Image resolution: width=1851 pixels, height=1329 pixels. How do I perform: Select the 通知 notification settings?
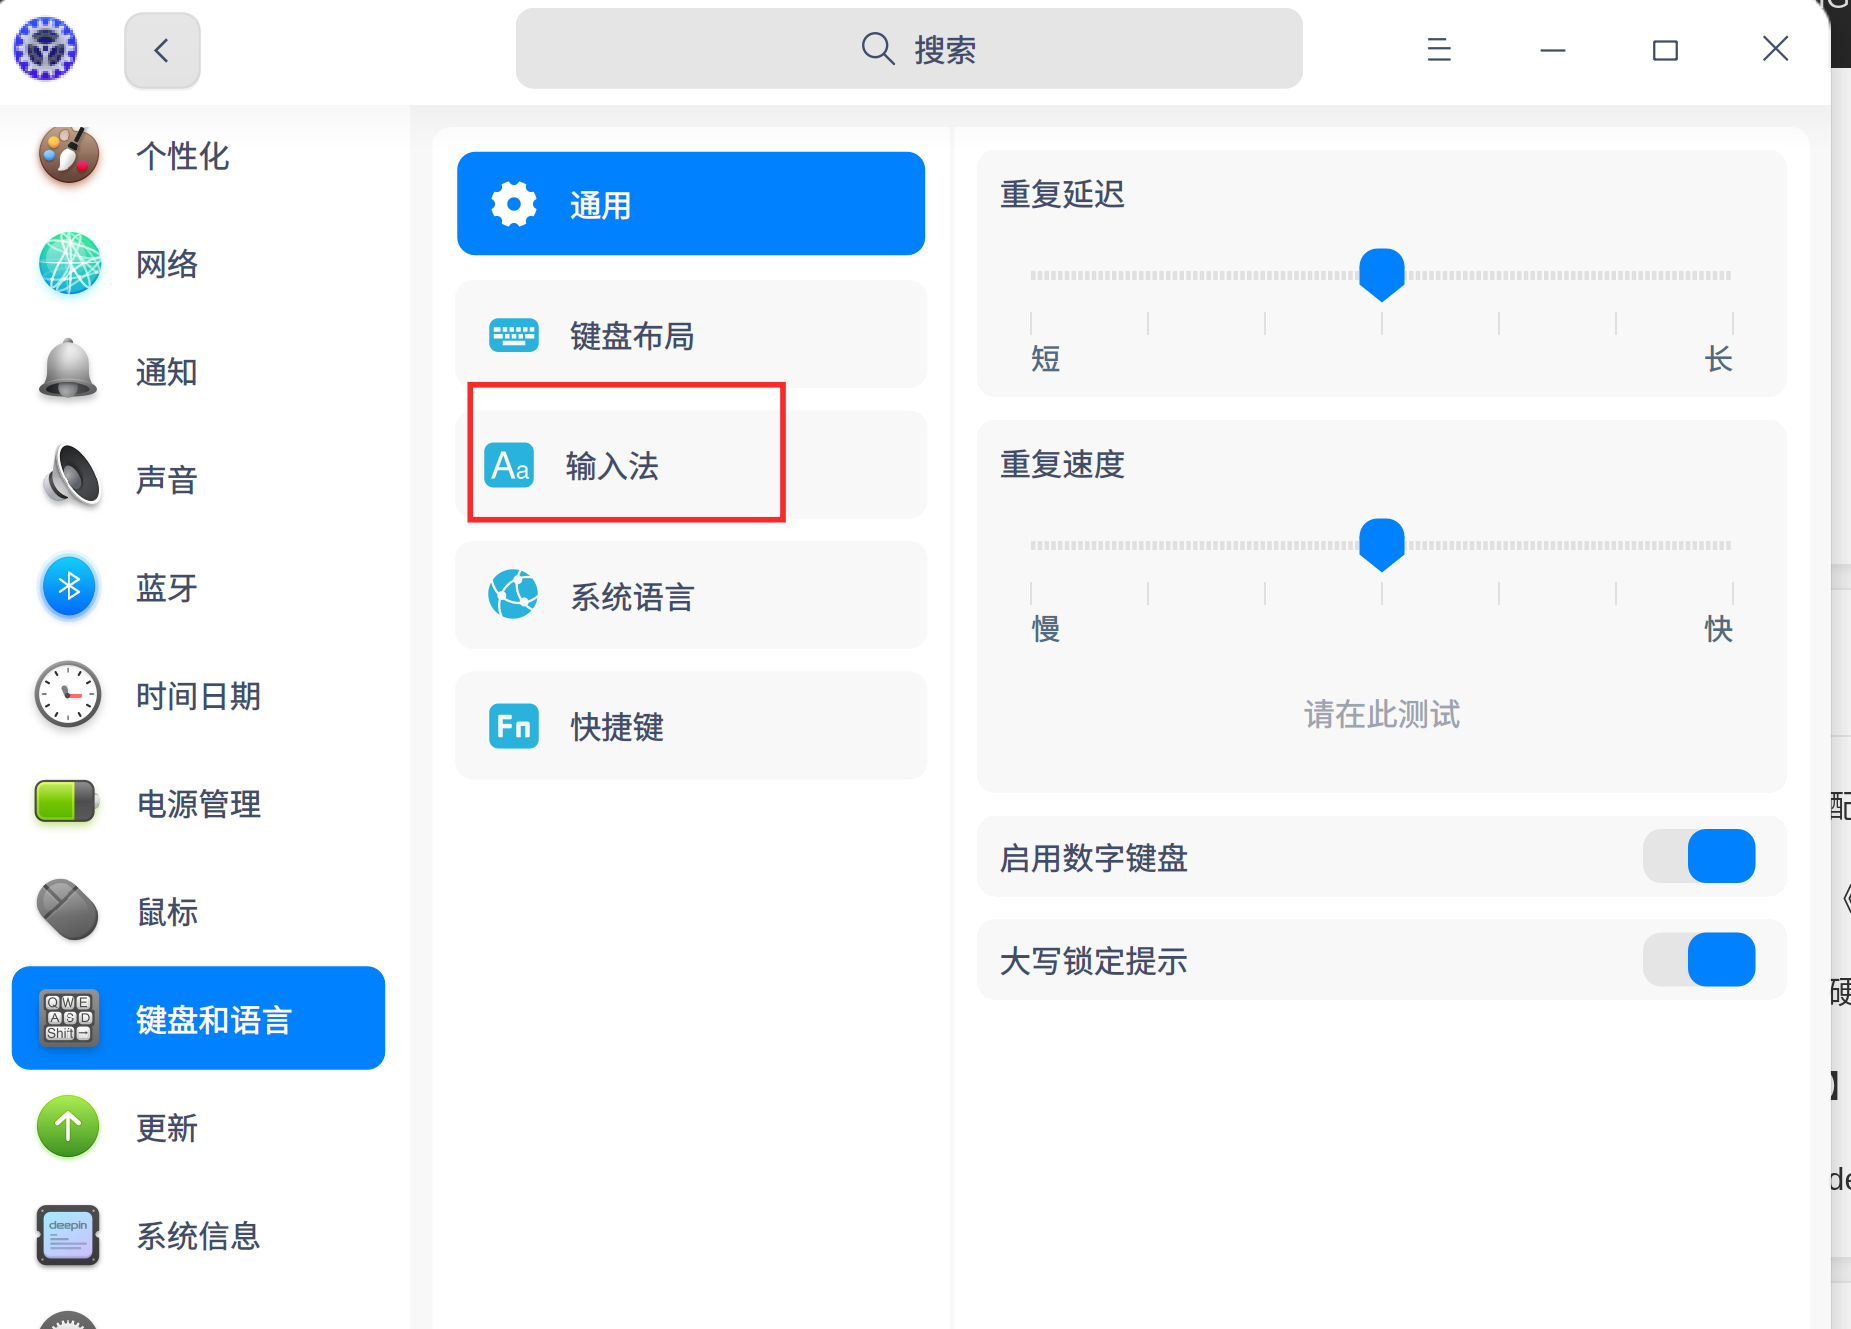[x=166, y=372]
